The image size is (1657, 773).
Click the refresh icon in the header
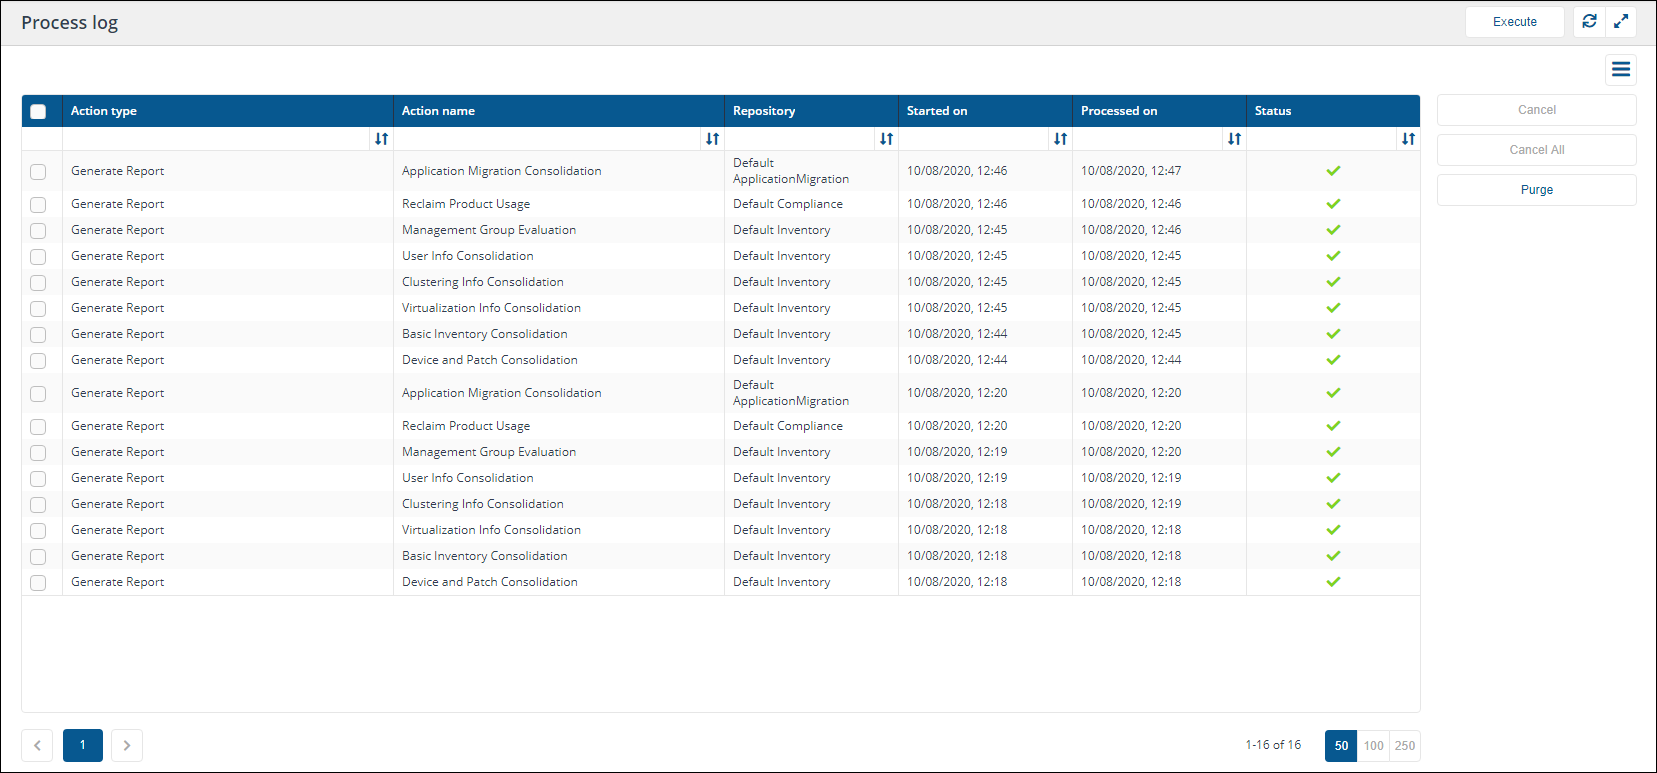(x=1589, y=21)
